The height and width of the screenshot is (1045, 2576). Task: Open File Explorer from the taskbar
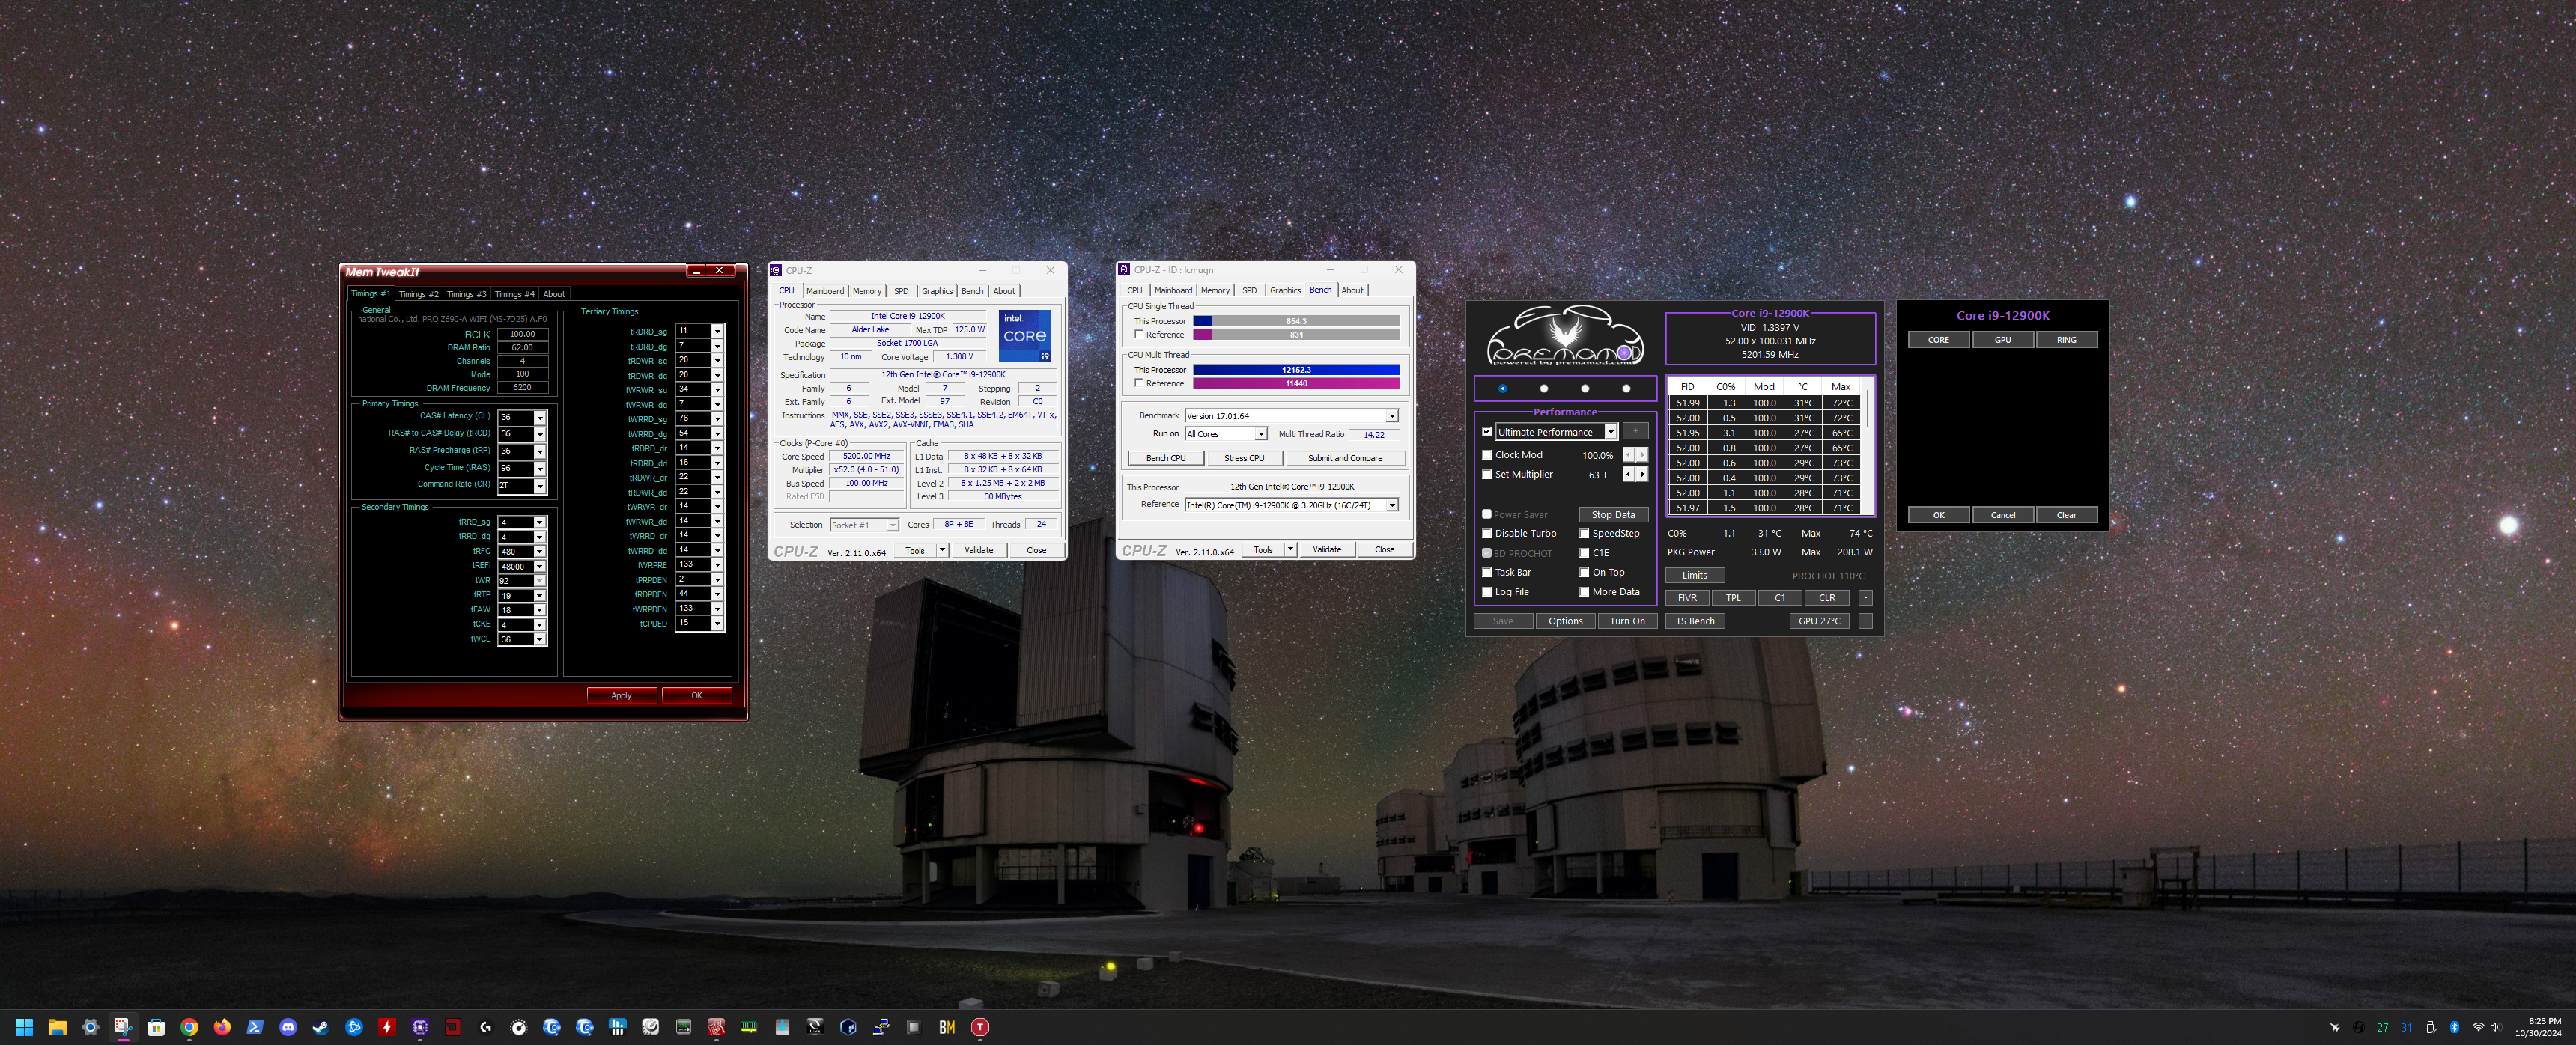click(x=57, y=1027)
